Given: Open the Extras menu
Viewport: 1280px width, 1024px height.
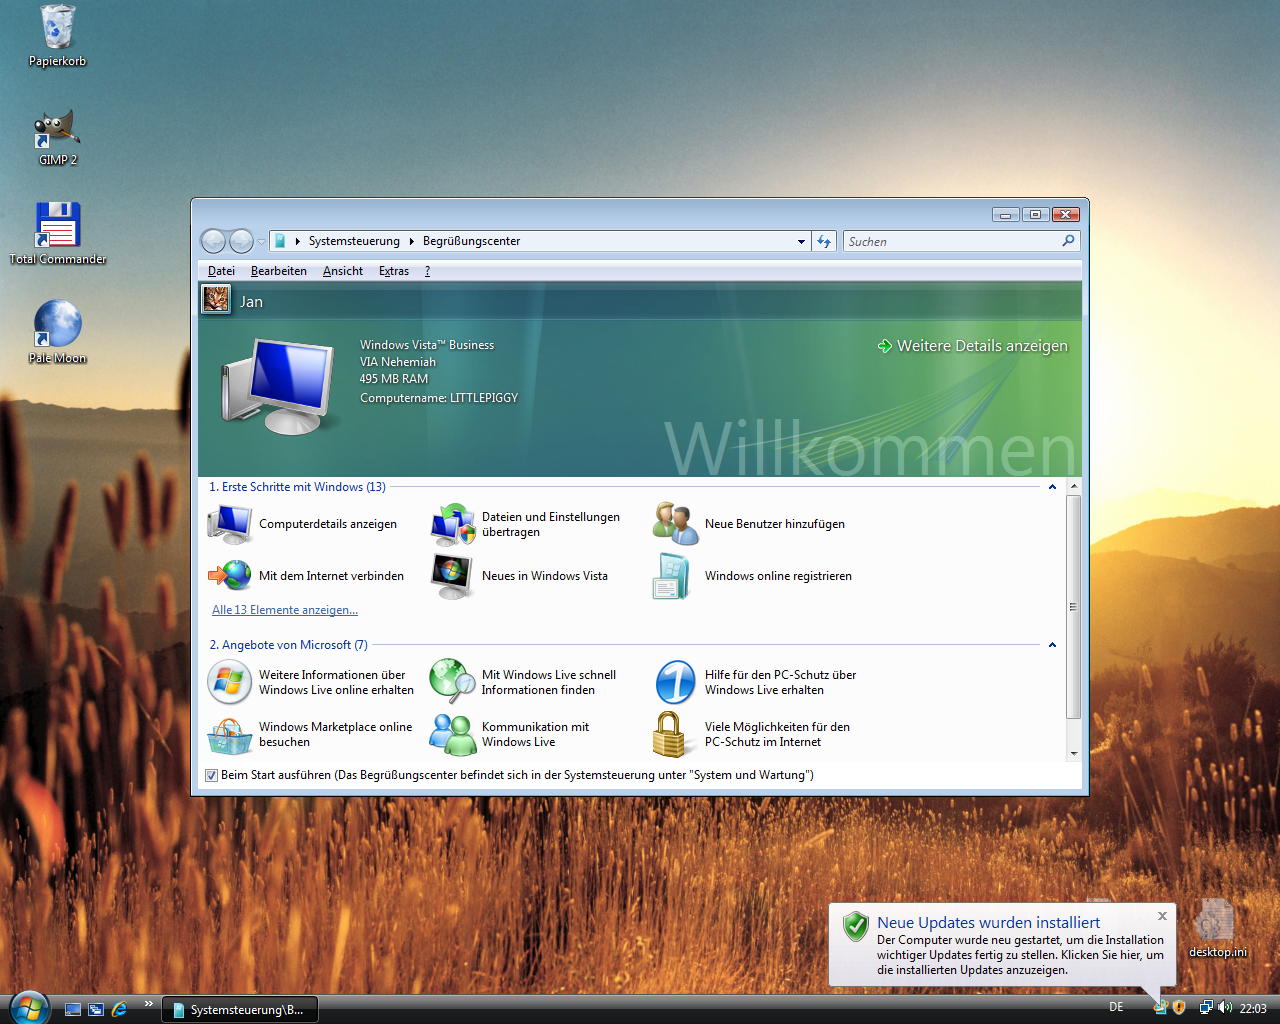Looking at the screenshot, I should click(x=394, y=271).
